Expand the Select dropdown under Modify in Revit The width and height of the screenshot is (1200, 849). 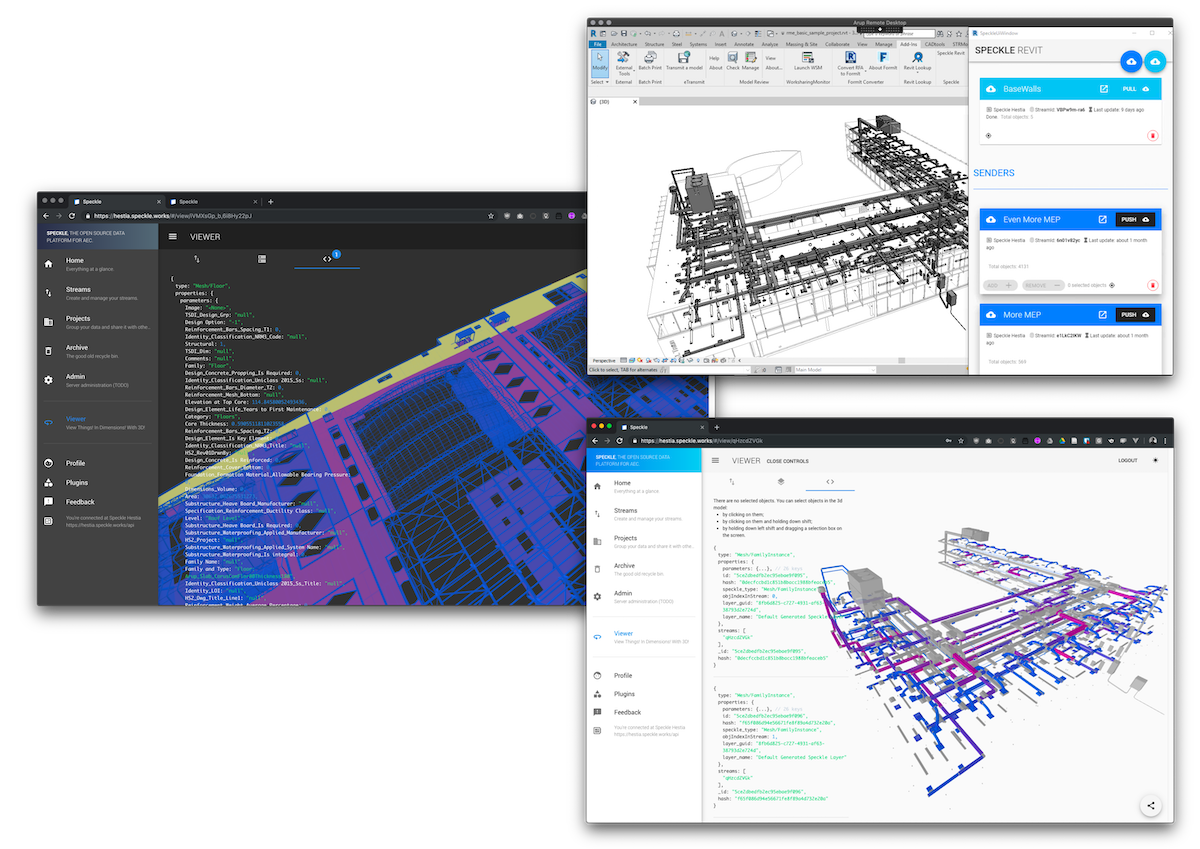coord(600,82)
